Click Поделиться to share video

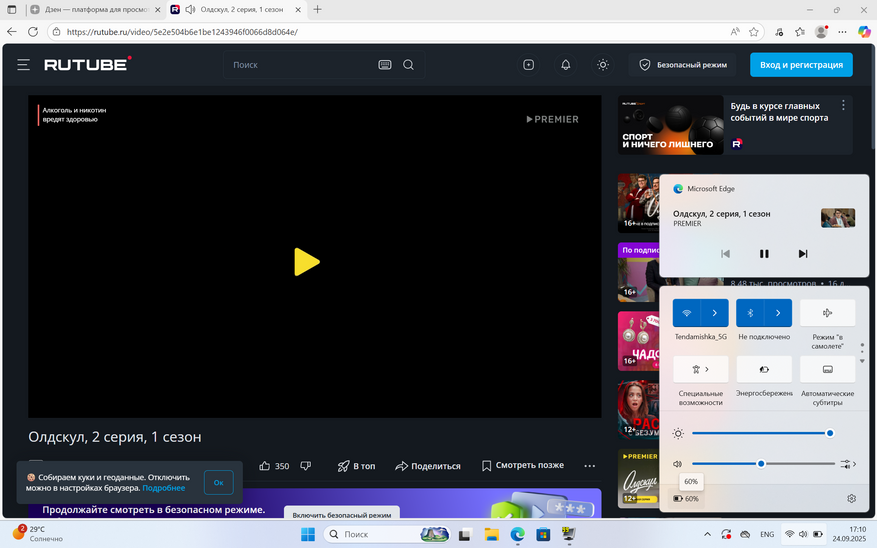428,466
